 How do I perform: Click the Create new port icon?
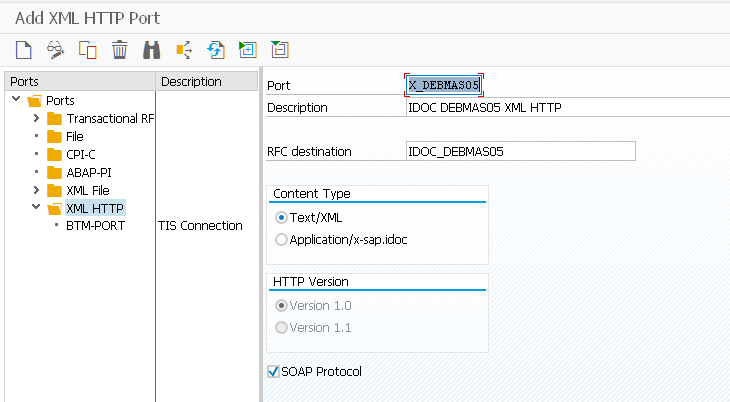pos(23,50)
